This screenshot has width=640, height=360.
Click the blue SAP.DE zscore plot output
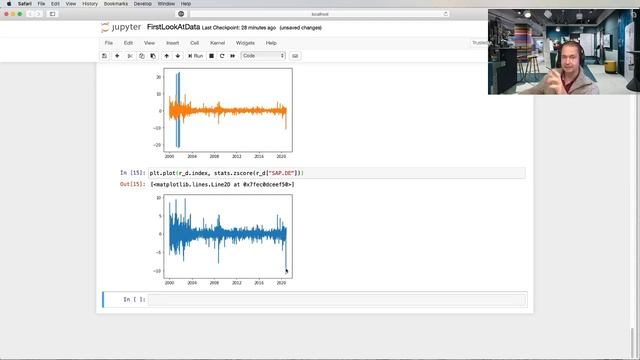click(x=223, y=240)
